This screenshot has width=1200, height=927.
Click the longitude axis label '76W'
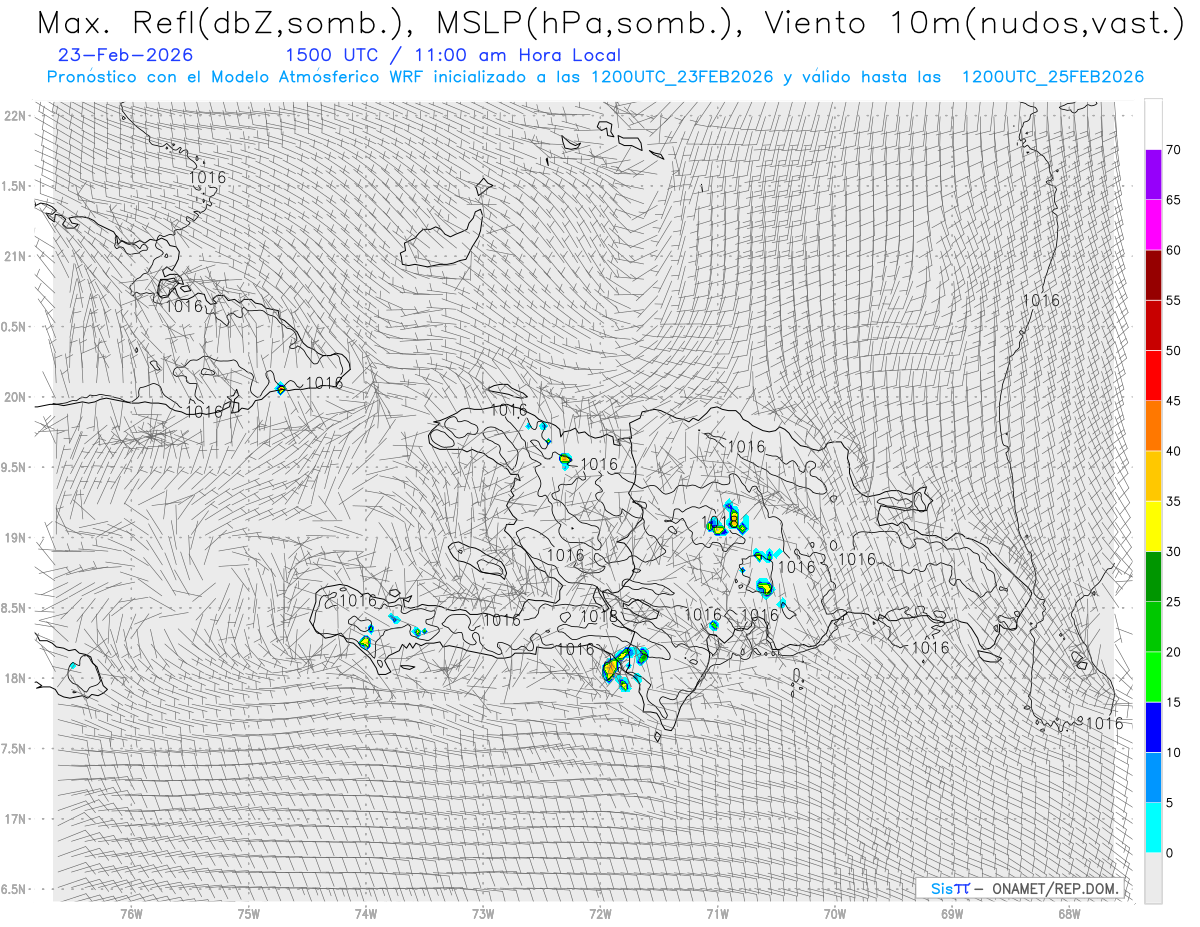tap(131, 913)
